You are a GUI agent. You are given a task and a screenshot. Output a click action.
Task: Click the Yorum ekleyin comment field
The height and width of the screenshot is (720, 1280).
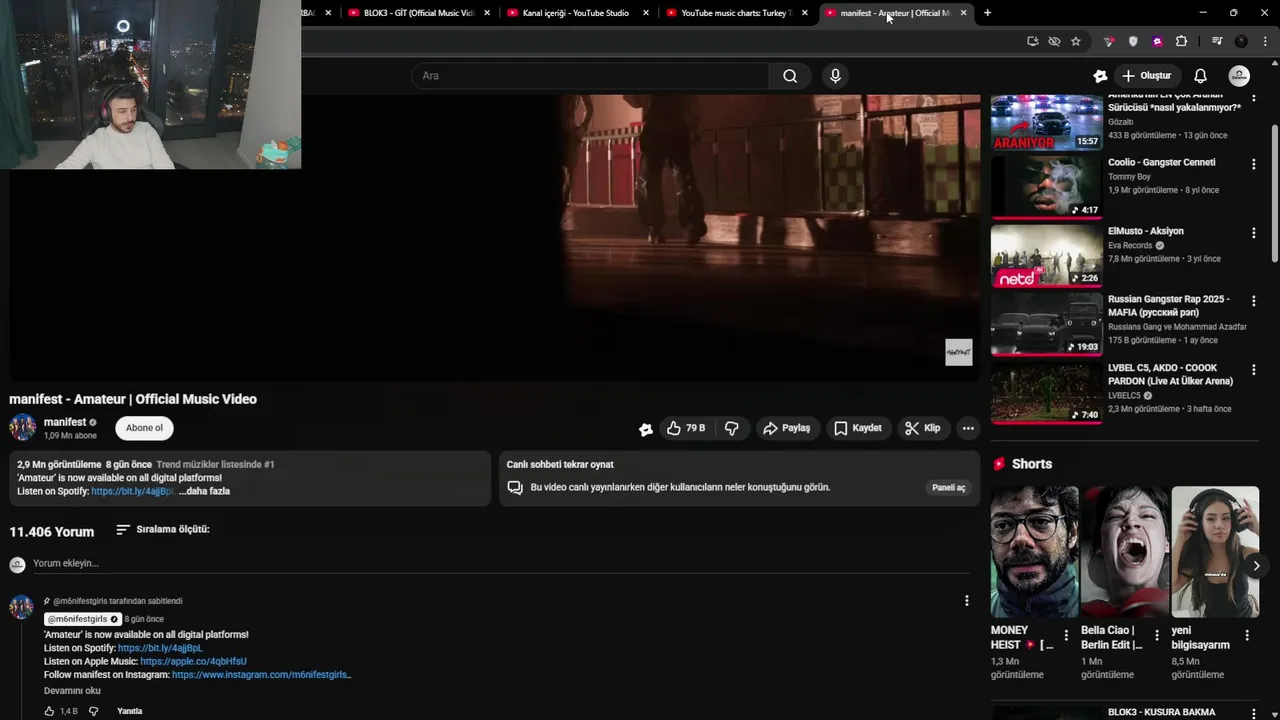click(500, 564)
